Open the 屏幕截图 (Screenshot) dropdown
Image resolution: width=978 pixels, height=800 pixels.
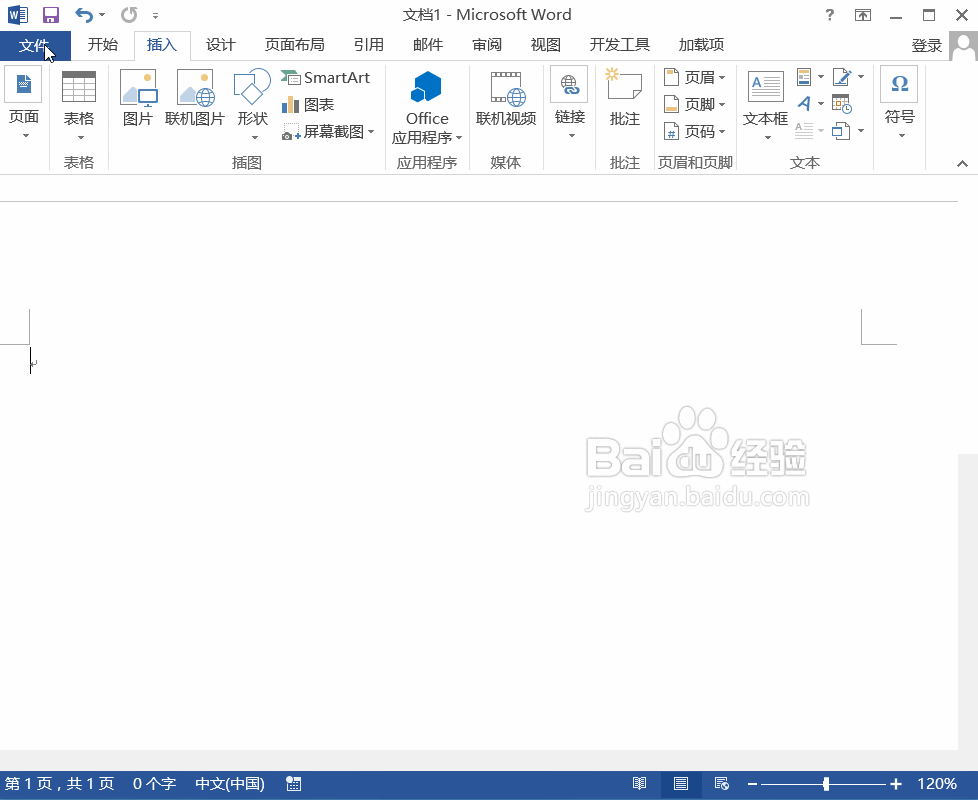click(328, 132)
